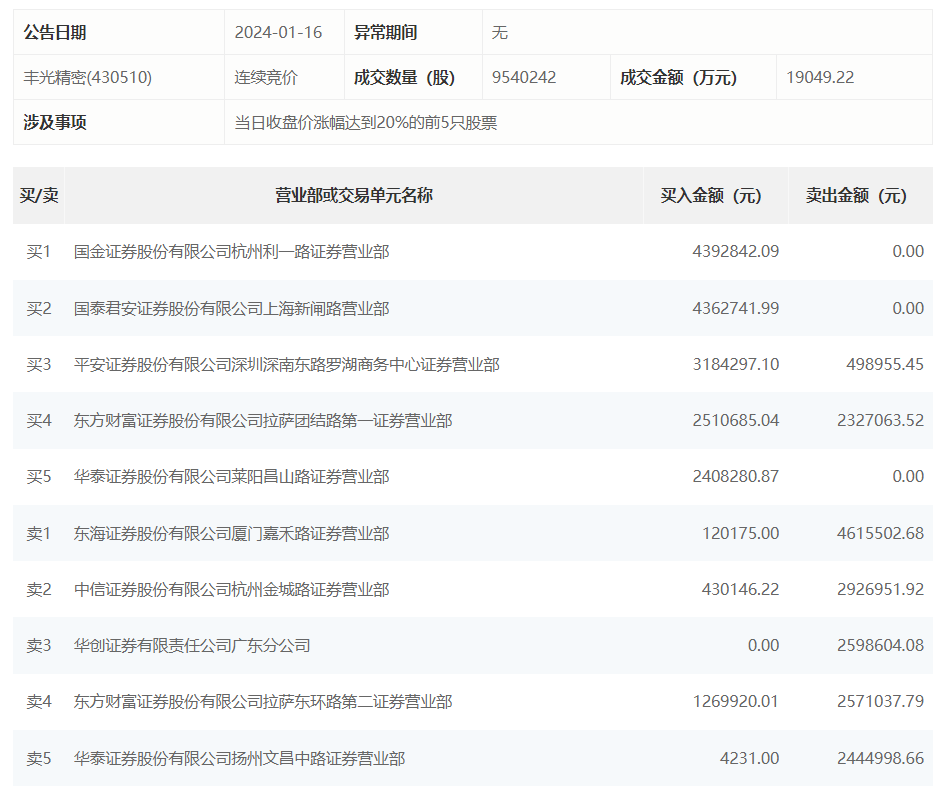Click stock name 丰光精密(430510)
The width and height of the screenshot is (945, 790).
point(87,77)
